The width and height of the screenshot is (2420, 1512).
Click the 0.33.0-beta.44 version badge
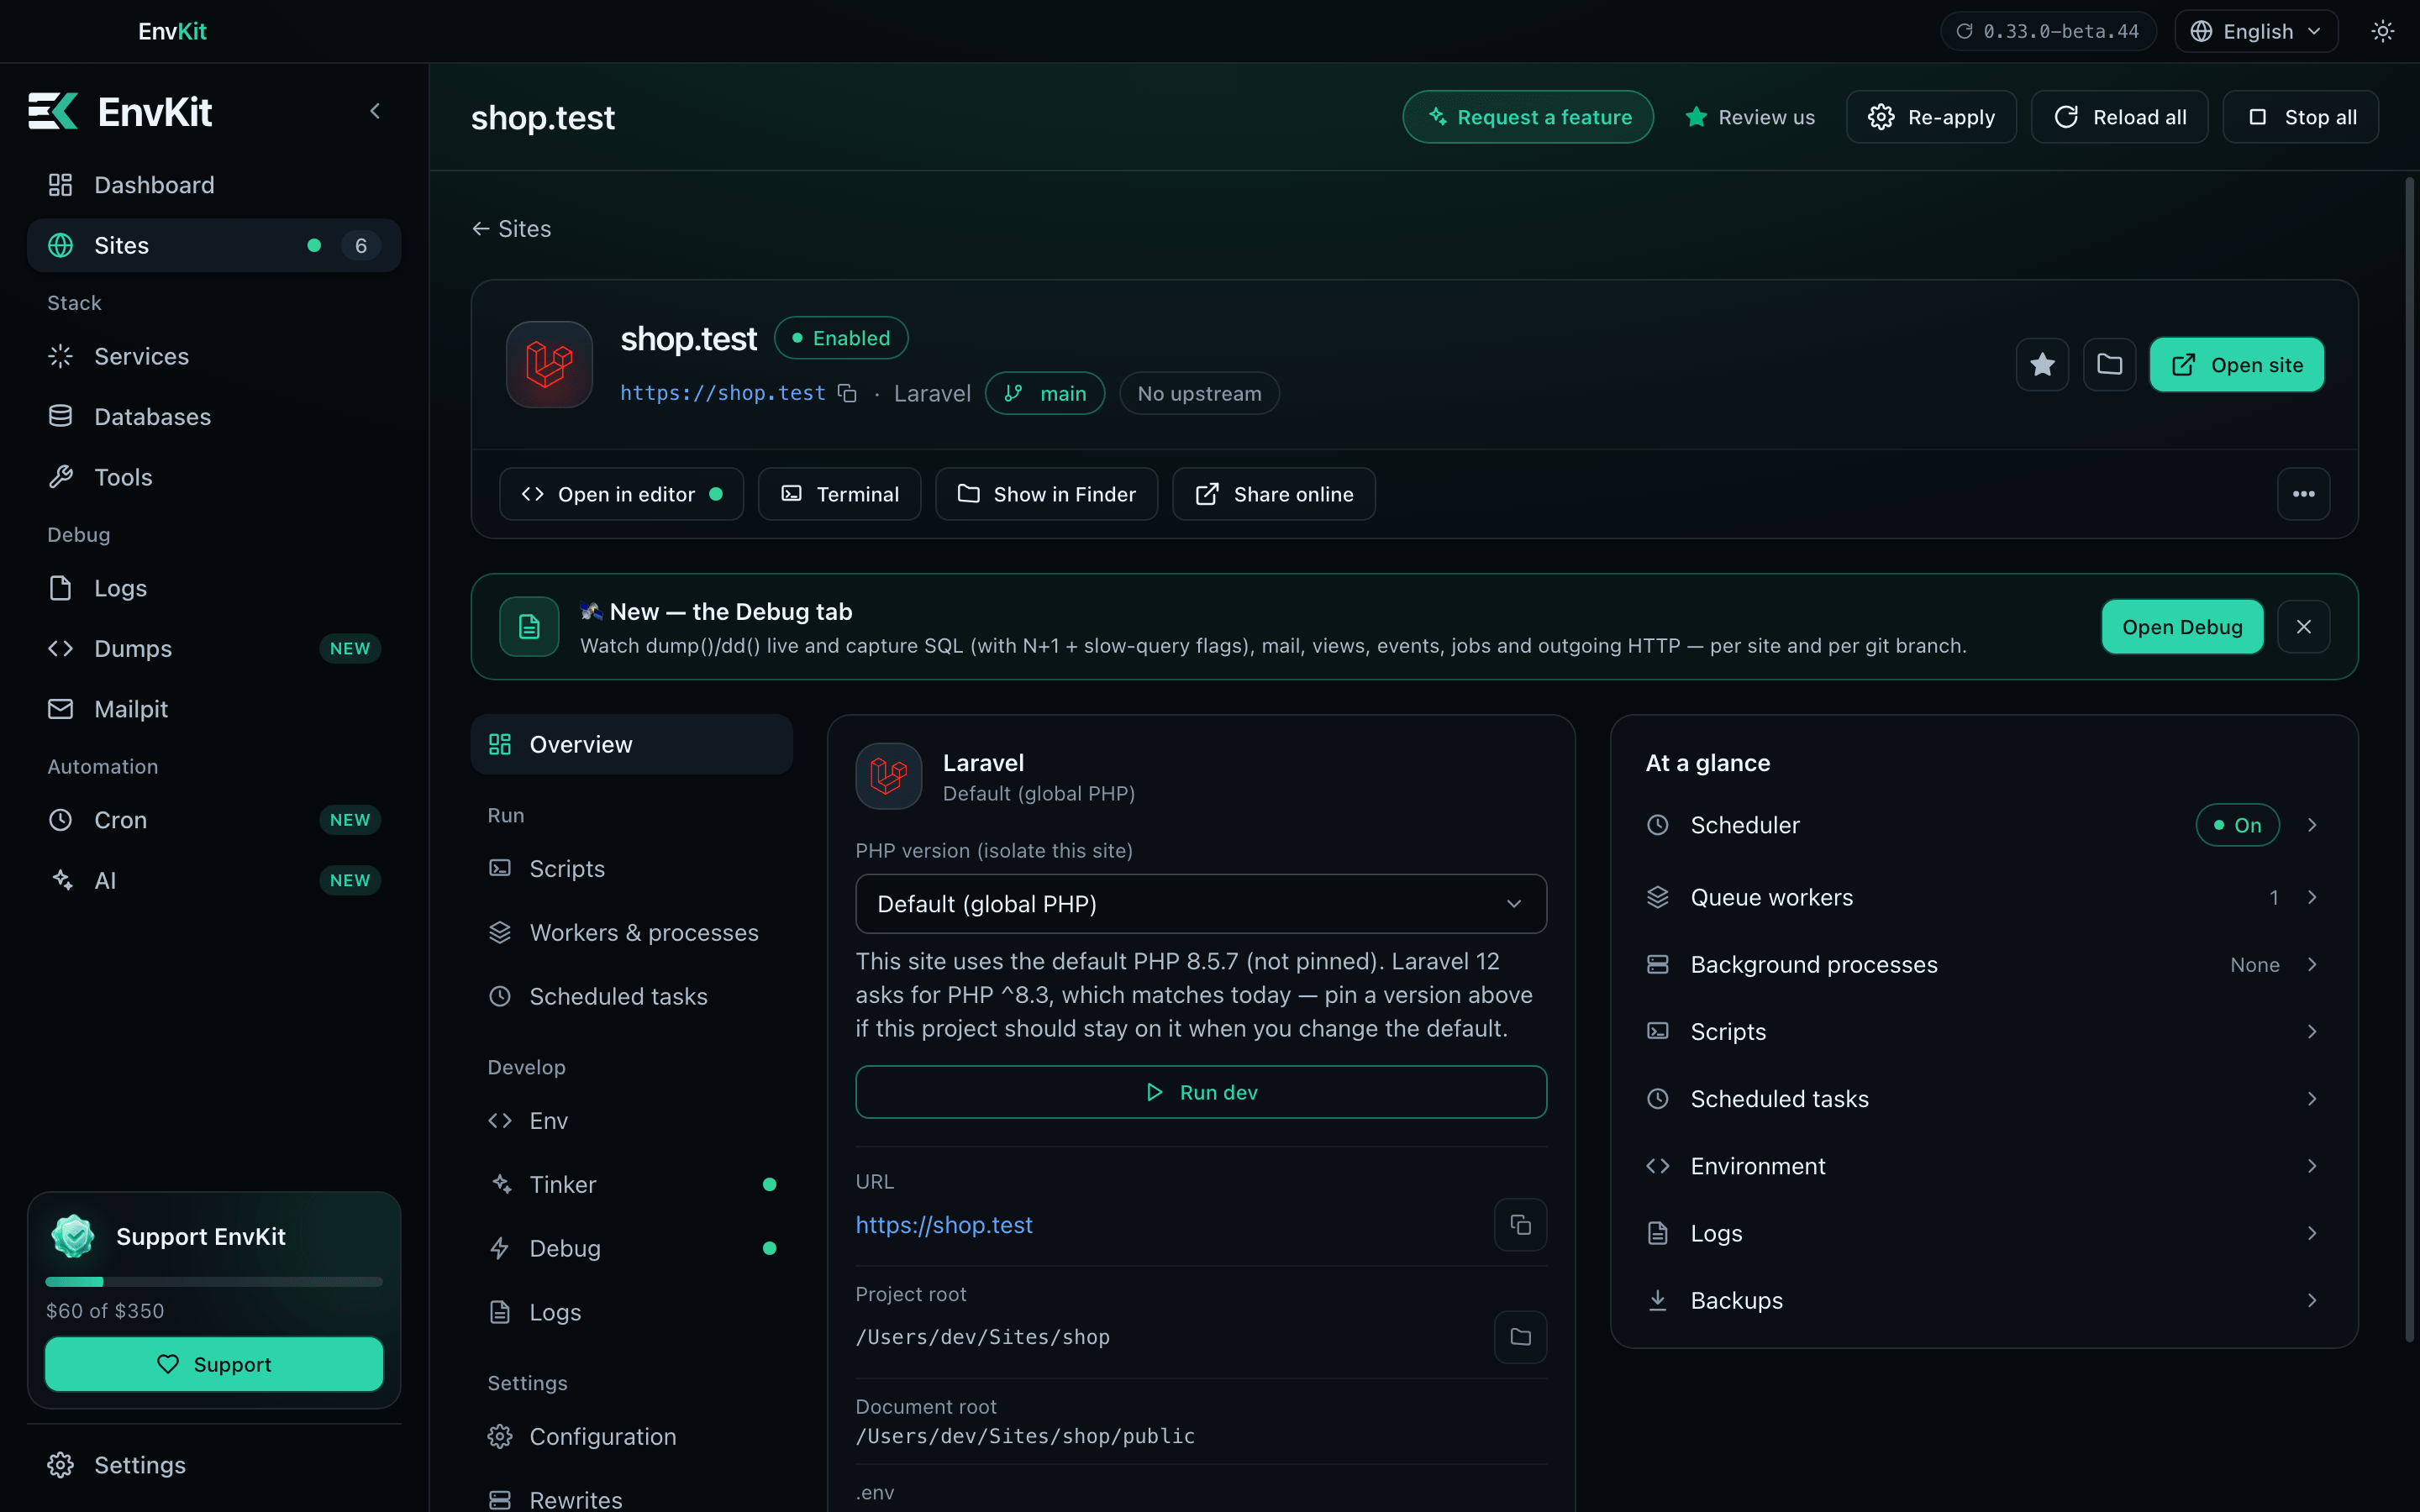point(2048,31)
